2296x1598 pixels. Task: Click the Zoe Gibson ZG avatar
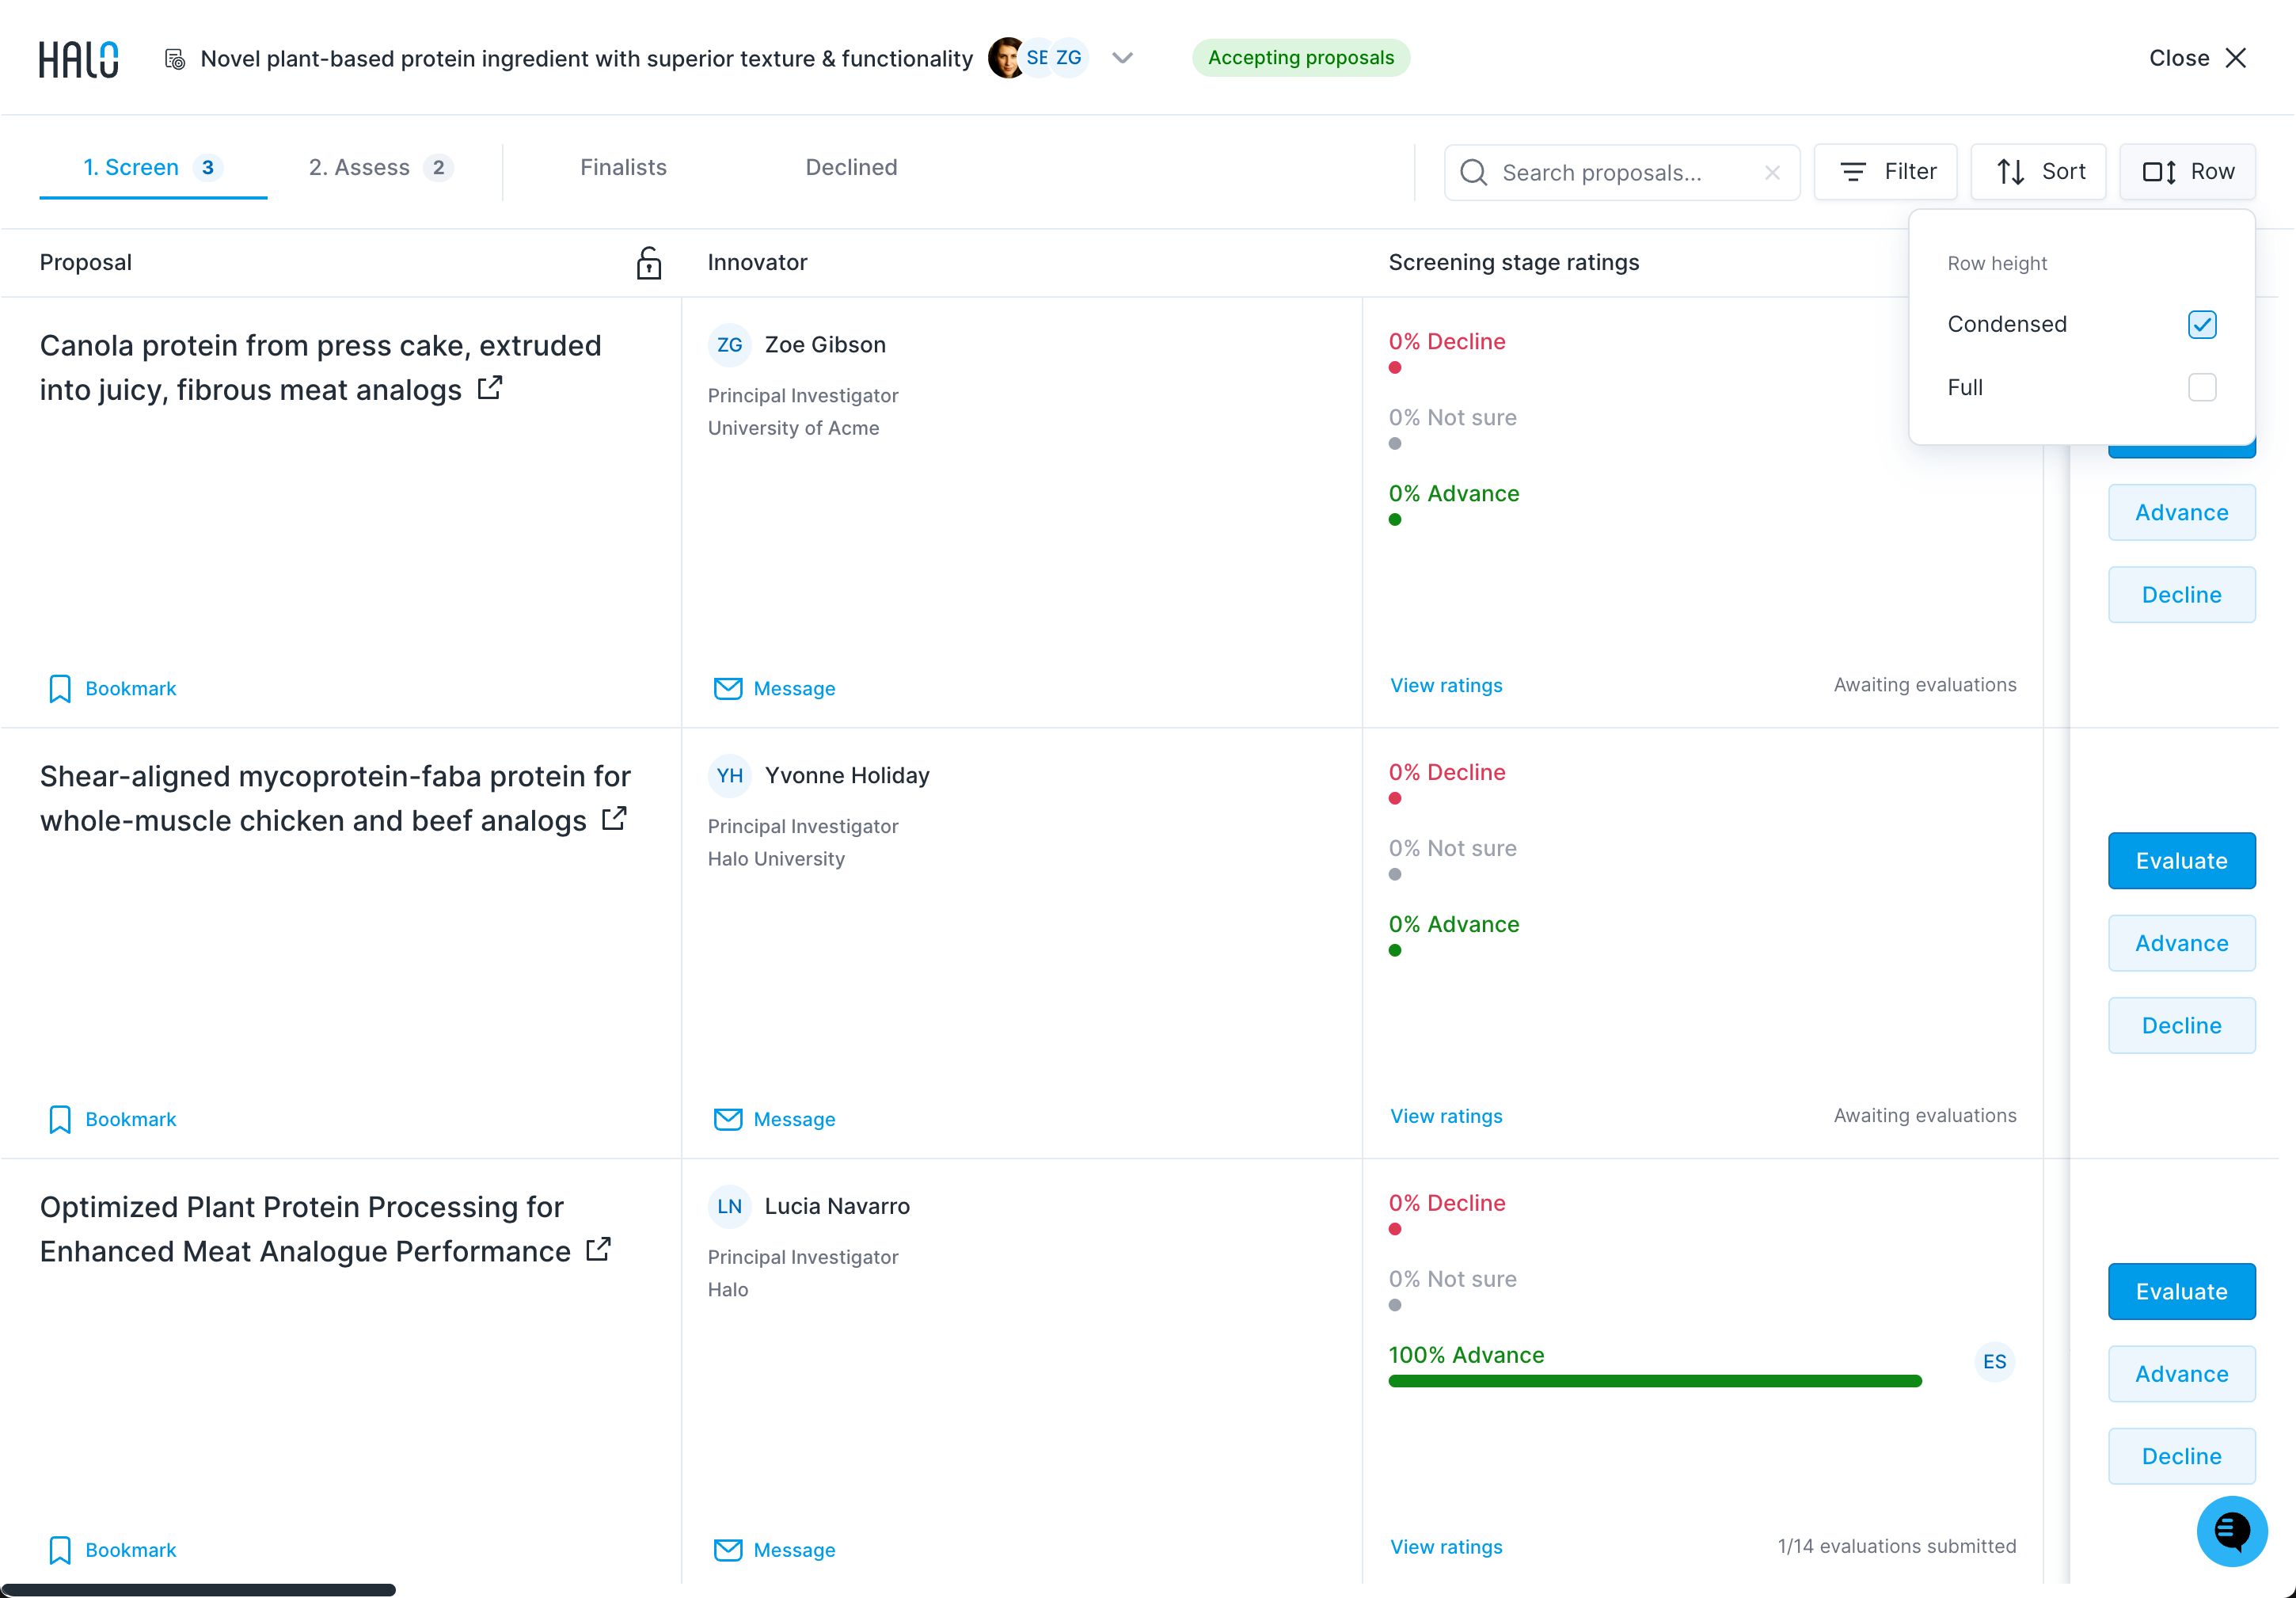pyautogui.click(x=729, y=345)
